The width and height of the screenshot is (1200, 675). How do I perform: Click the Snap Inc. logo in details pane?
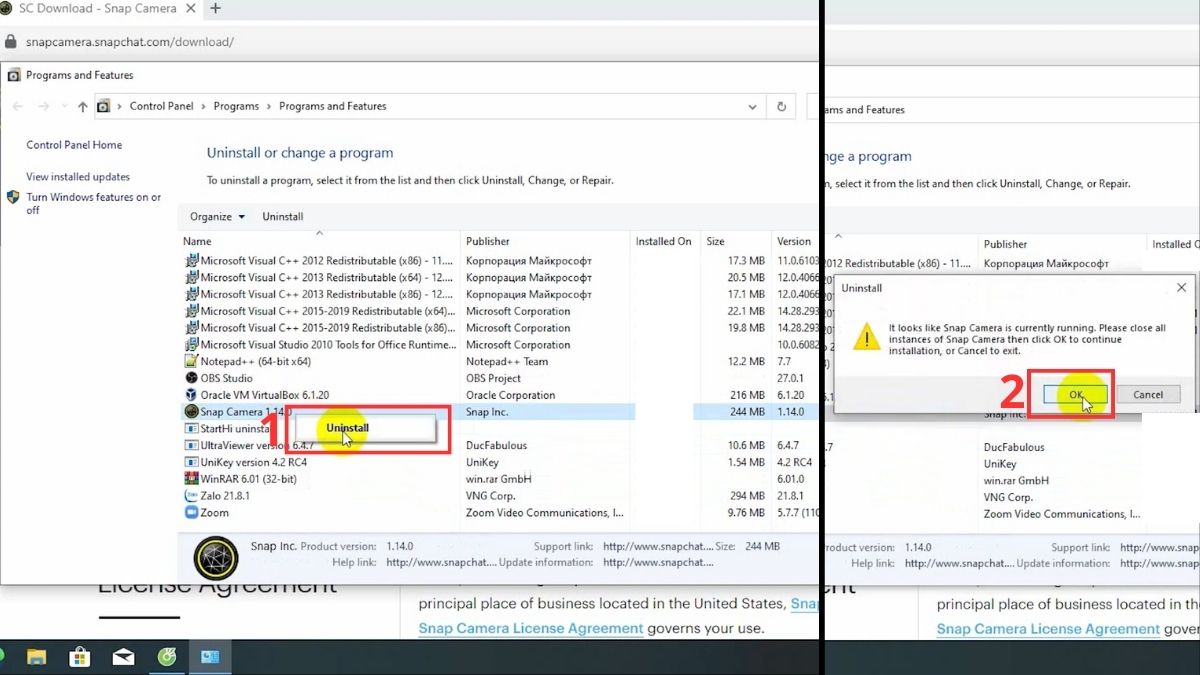coord(216,558)
